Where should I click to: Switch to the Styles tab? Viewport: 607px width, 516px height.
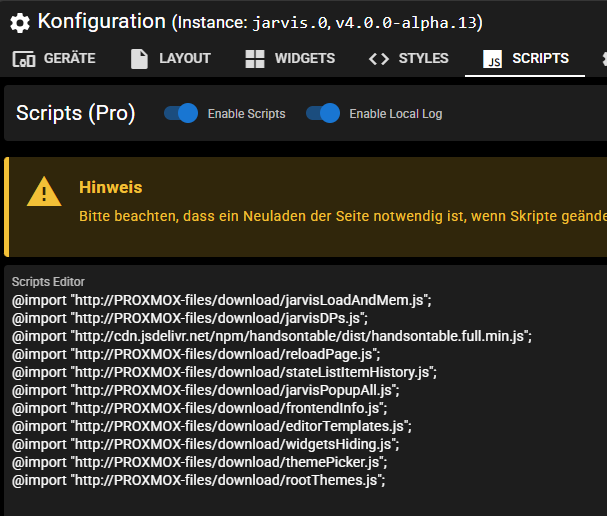point(408,59)
